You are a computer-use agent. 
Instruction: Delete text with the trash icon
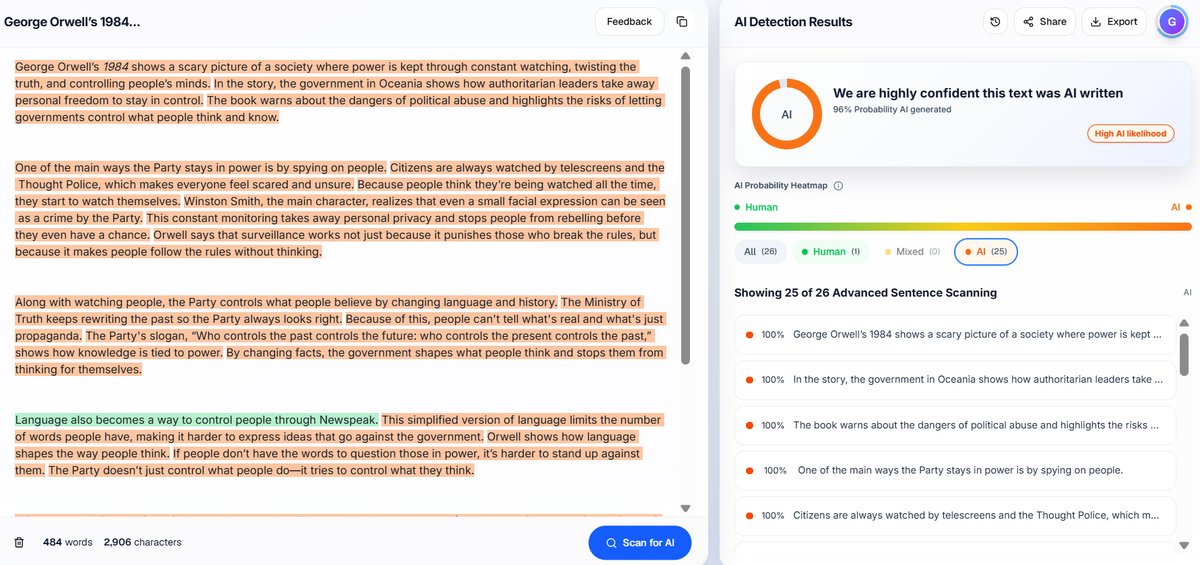pyautogui.click(x=19, y=542)
